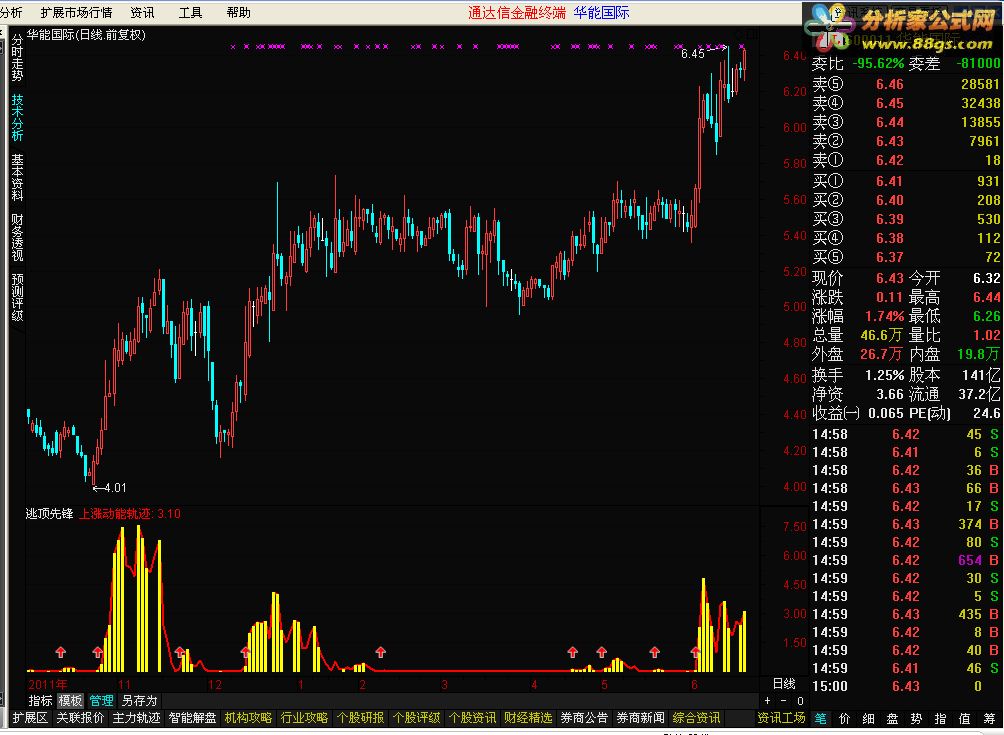
Task: Select the 细 tab in quote panel
Action: point(868,718)
